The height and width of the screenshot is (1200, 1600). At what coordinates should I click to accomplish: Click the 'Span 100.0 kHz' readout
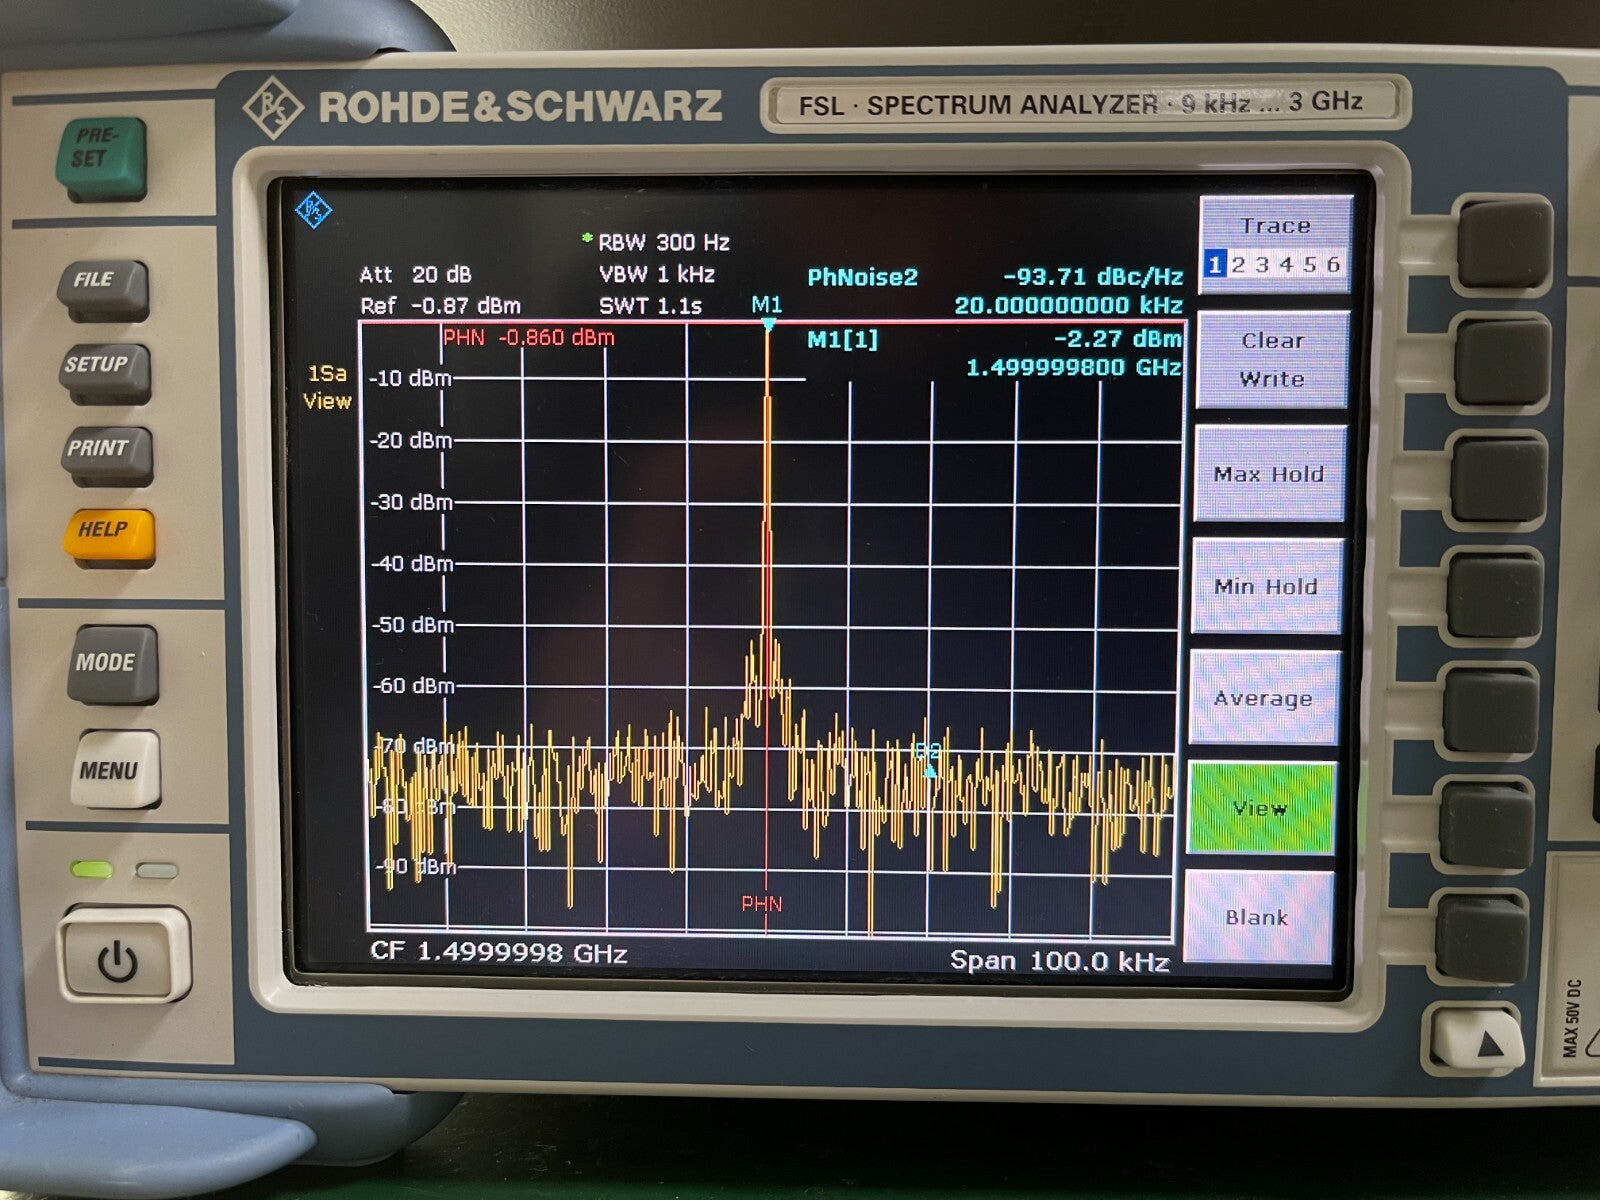coord(1059,961)
